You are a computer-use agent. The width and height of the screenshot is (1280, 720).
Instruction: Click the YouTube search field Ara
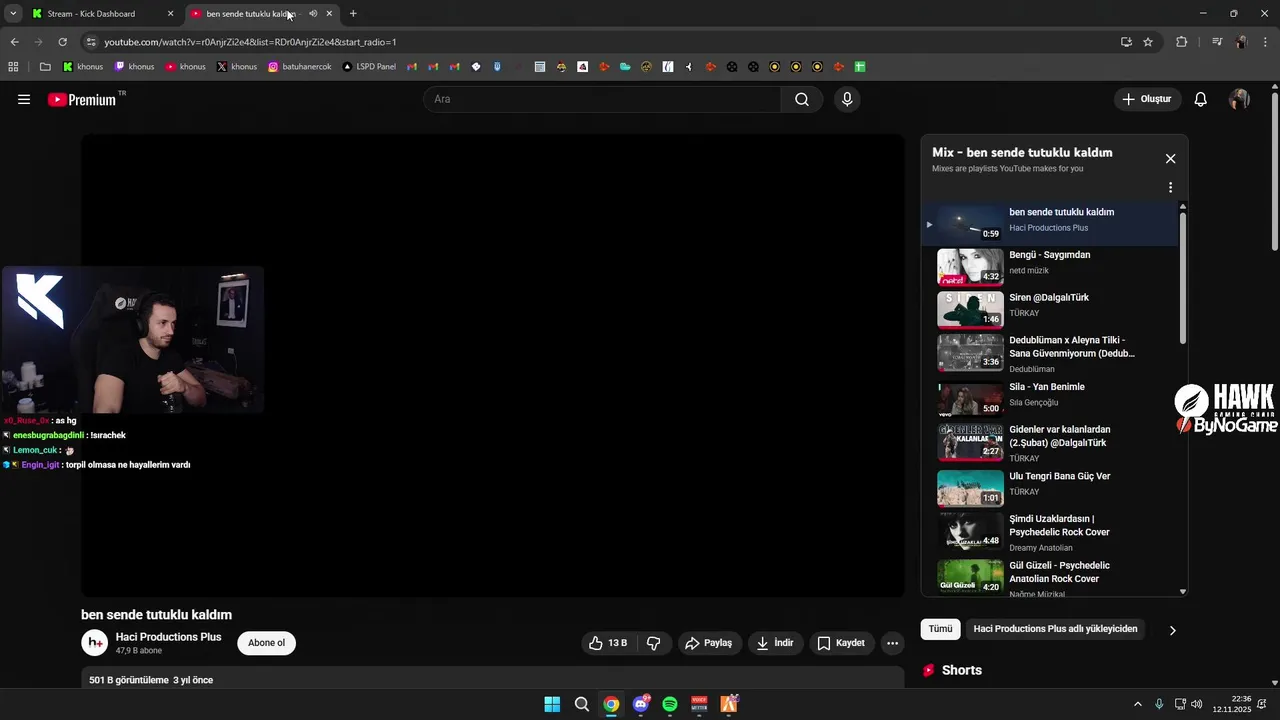(x=603, y=99)
